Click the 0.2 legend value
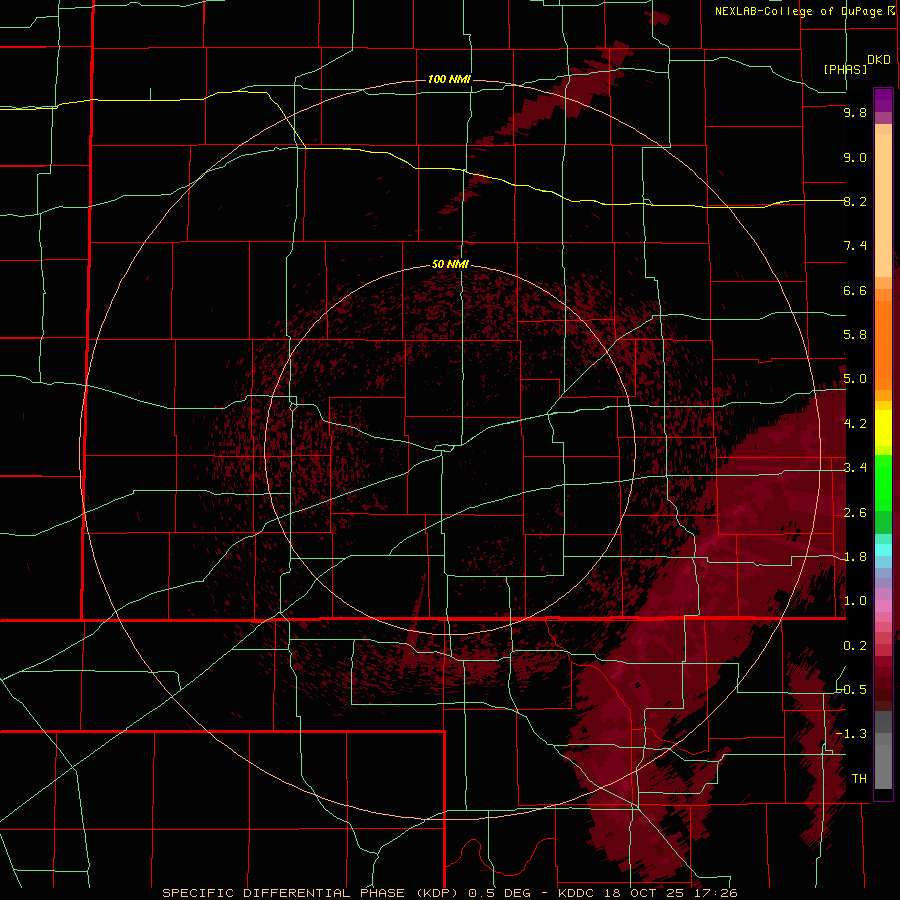 pyautogui.click(x=855, y=646)
